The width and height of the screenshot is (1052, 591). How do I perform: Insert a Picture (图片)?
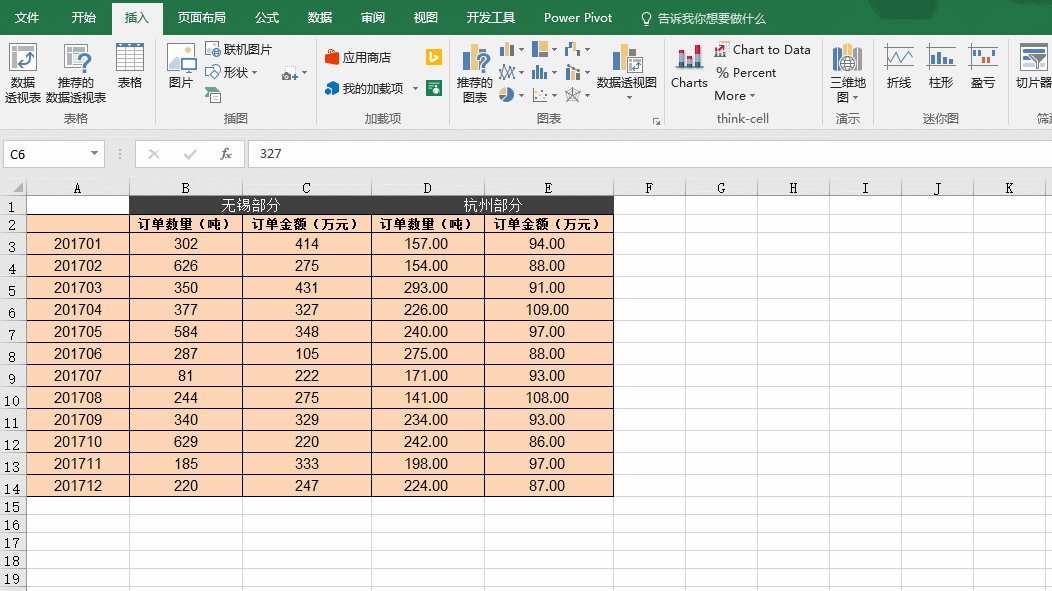pyautogui.click(x=181, y=66)
